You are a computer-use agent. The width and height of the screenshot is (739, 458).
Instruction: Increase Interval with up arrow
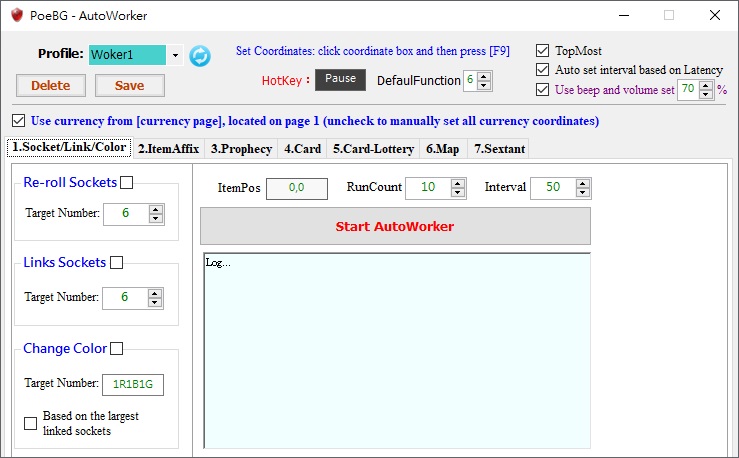coord(583,183)
